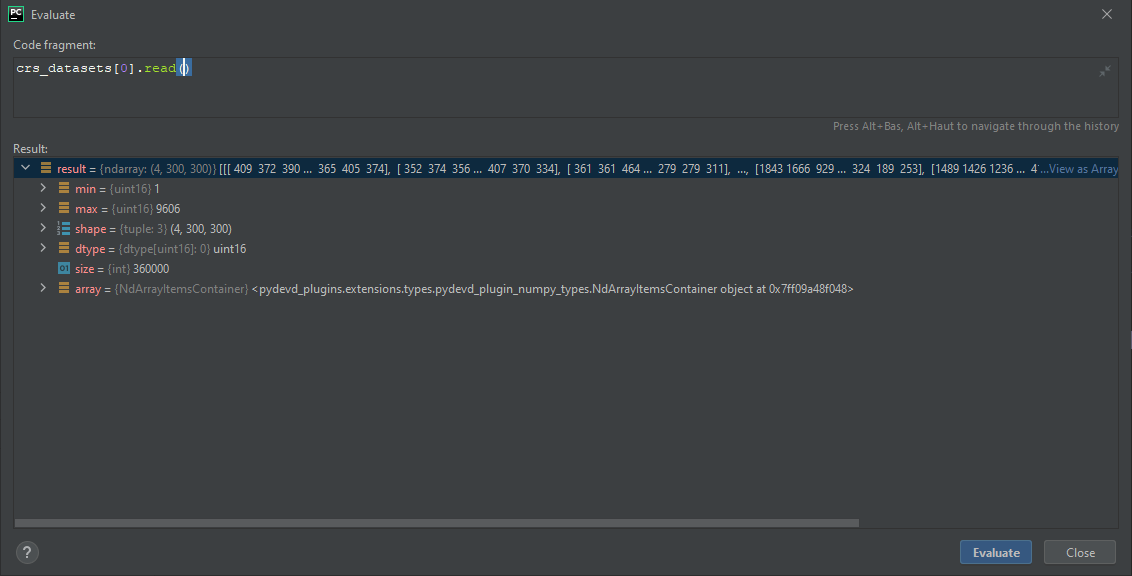Expand the dtype node
The width and height of the screenshot is (1132, 576).
tap(43, 248)
